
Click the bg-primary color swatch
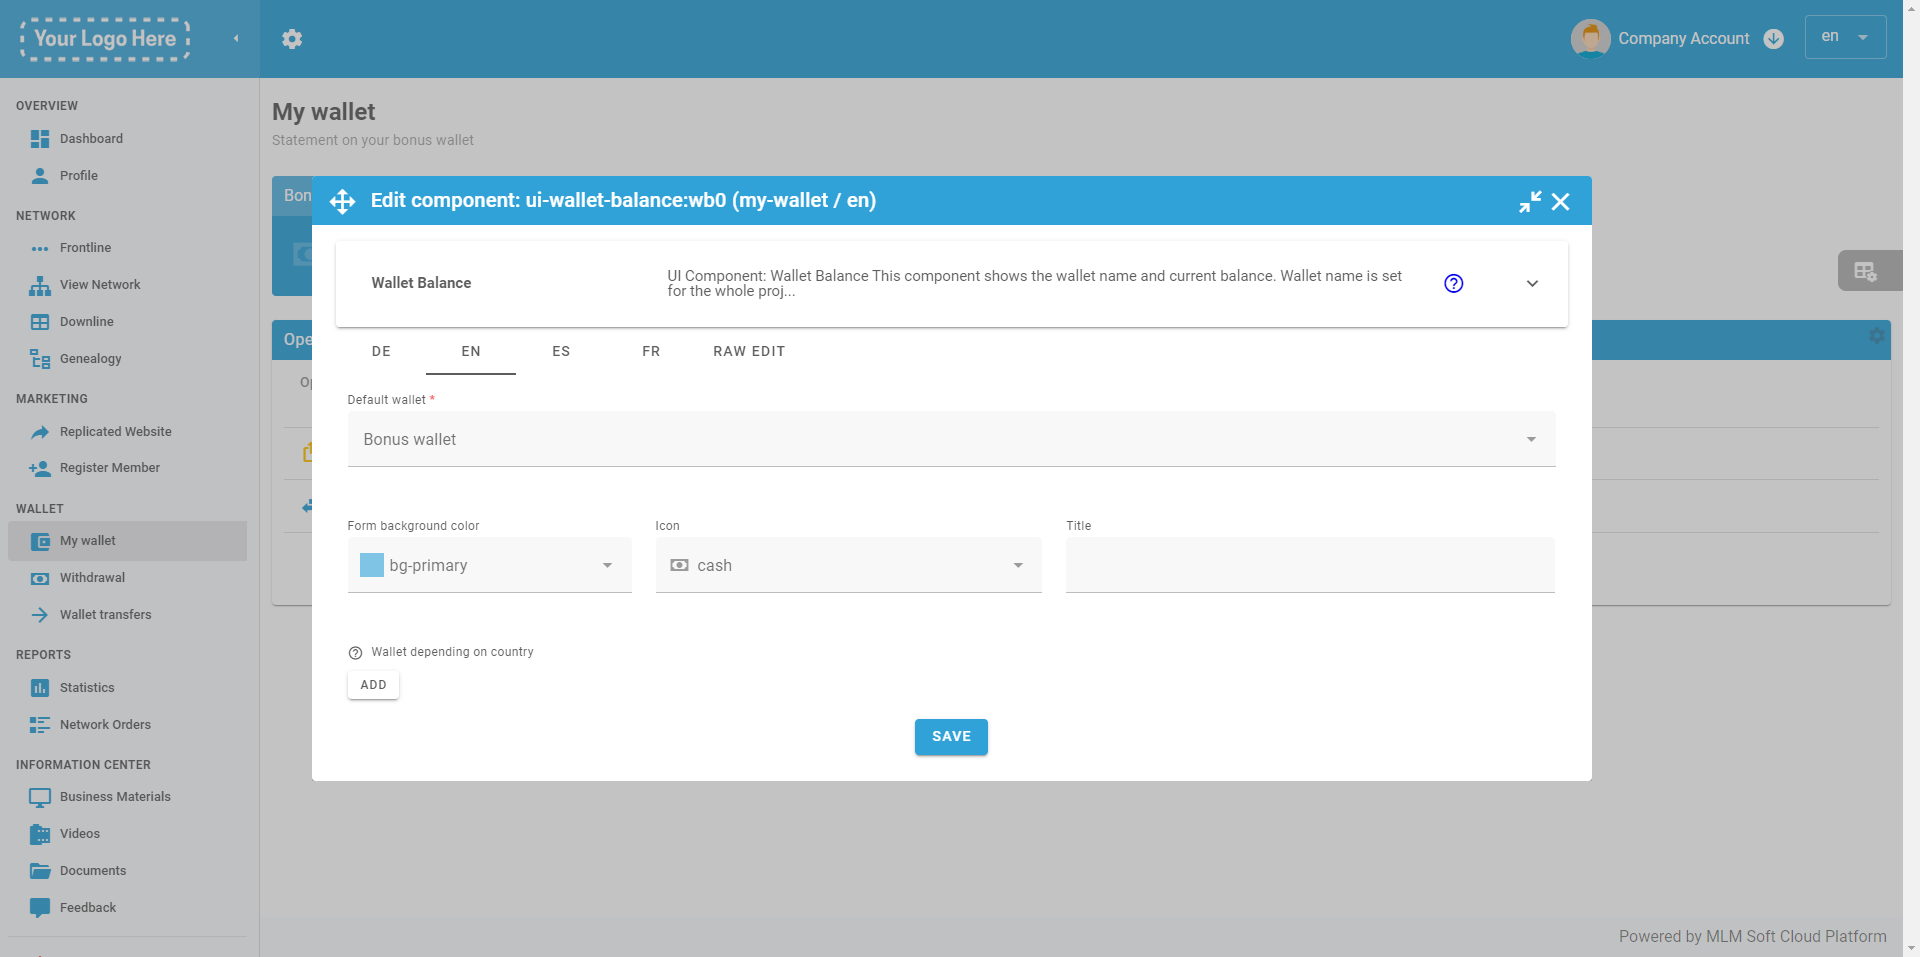(x=372, y=566)
